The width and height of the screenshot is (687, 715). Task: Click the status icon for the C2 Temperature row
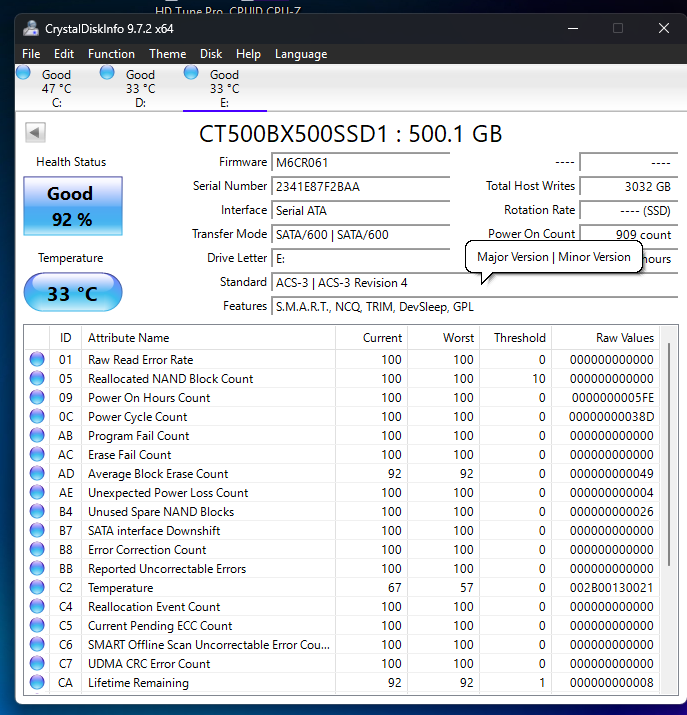pos(37,587)
